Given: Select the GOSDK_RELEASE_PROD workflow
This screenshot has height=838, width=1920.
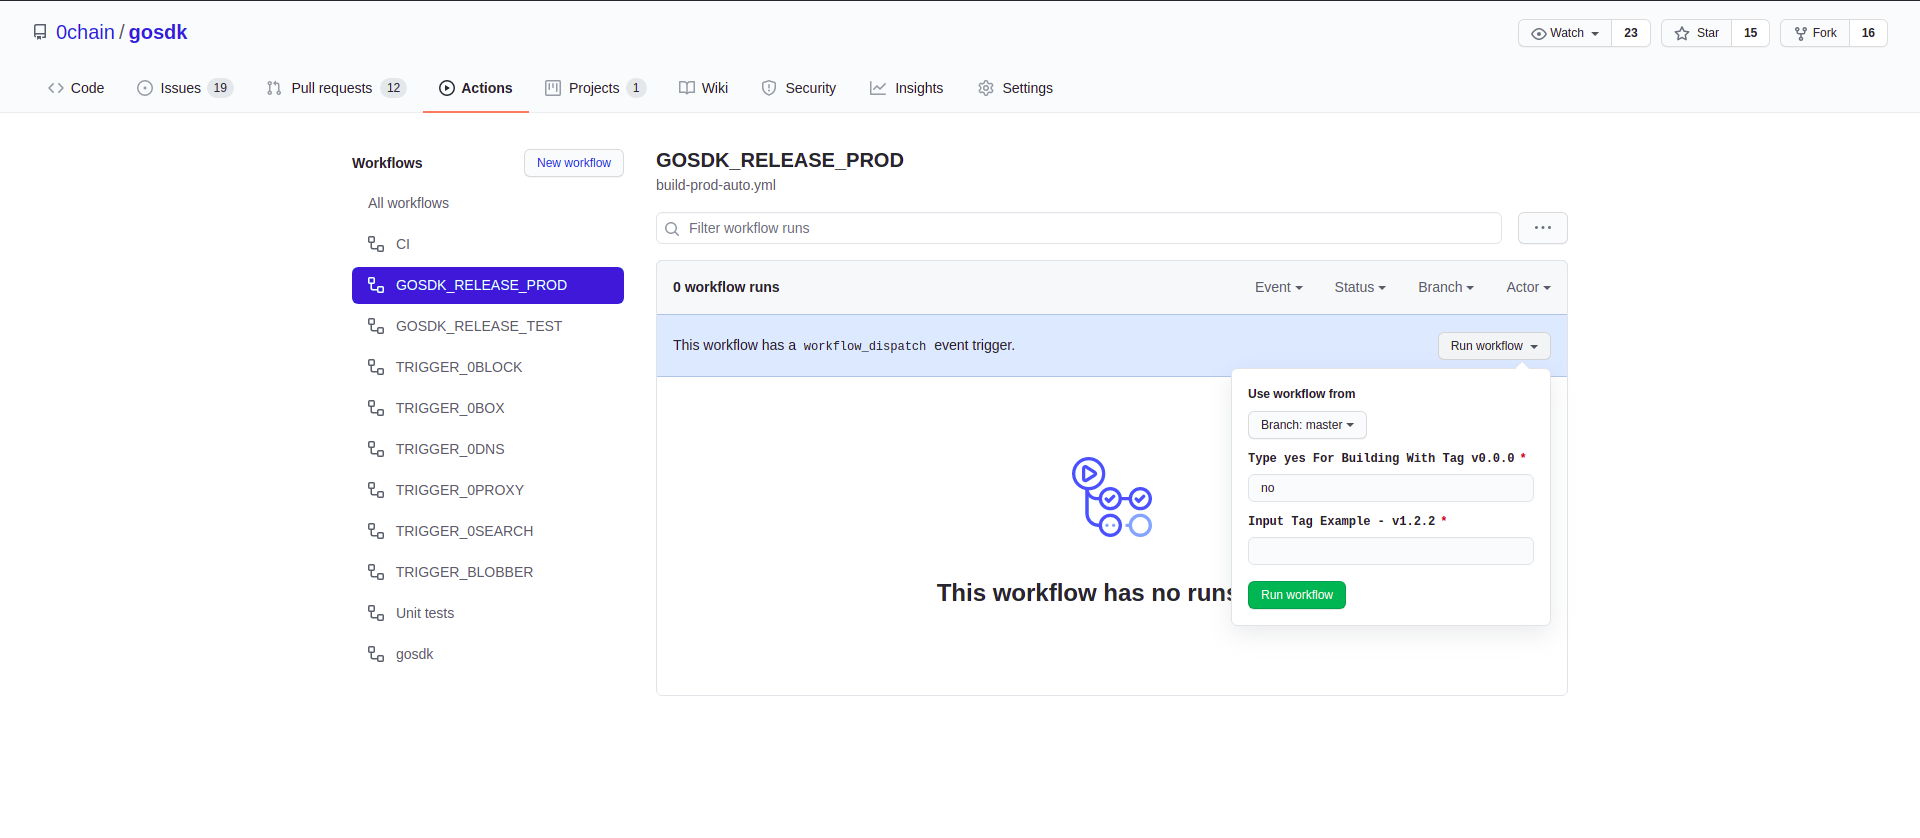Looking at the screenshot, I should 488,285.
